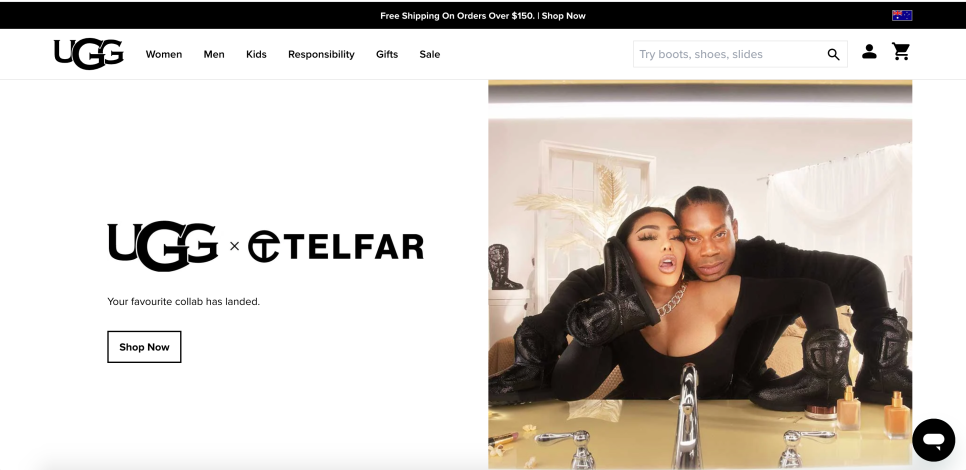Open the shopping cart icon

click(901, 52)
